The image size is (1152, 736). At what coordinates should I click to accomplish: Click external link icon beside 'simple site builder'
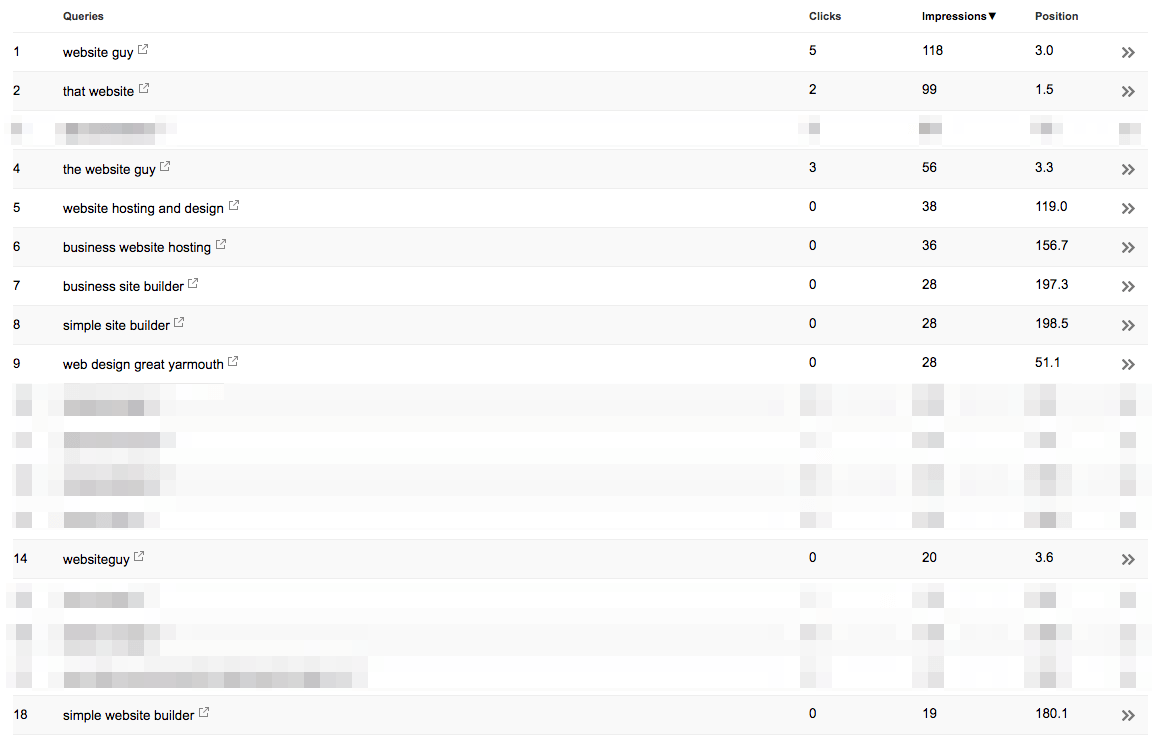179,322
